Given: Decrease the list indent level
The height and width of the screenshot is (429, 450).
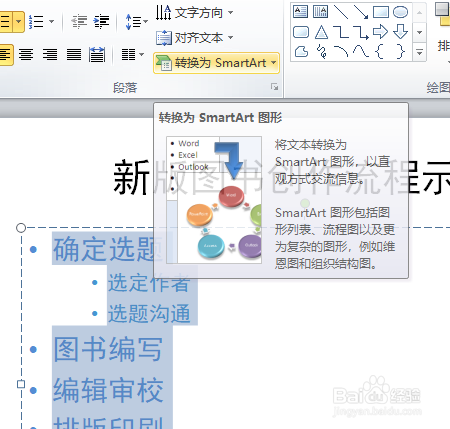Looking at the screenshot, I should 79,22.
